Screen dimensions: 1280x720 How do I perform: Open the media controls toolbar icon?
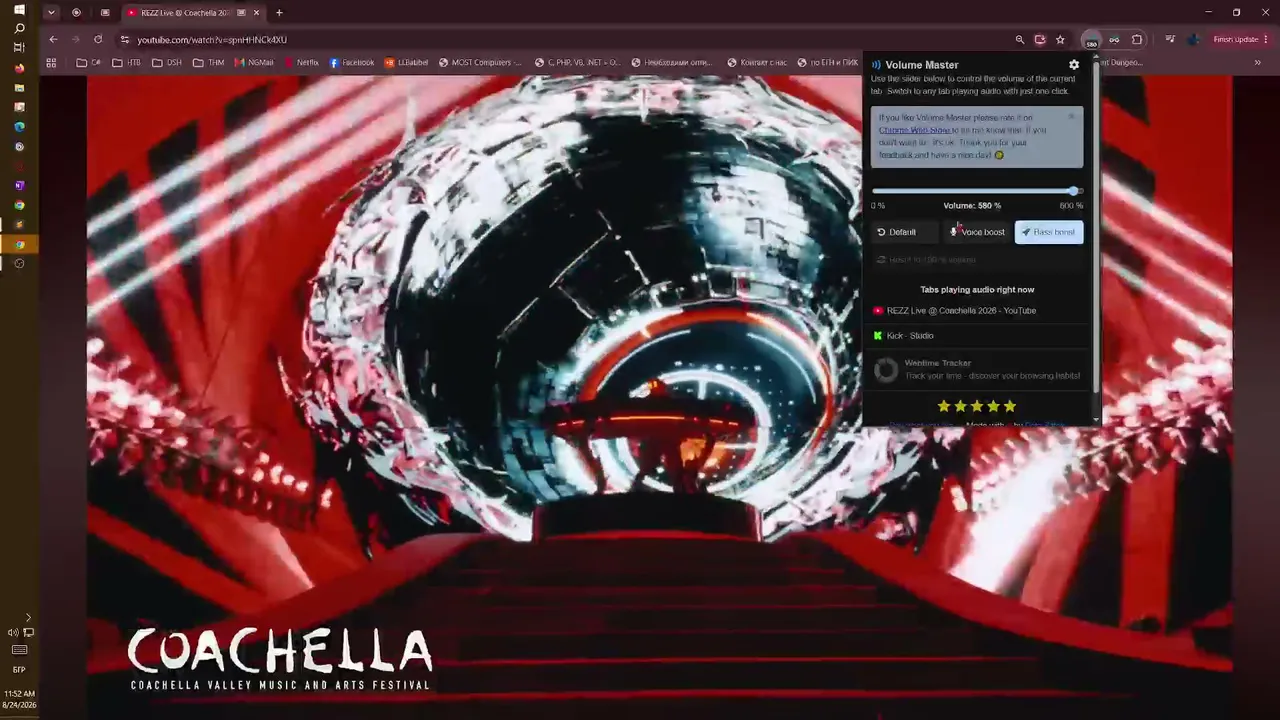click(x=1170, y=40)
